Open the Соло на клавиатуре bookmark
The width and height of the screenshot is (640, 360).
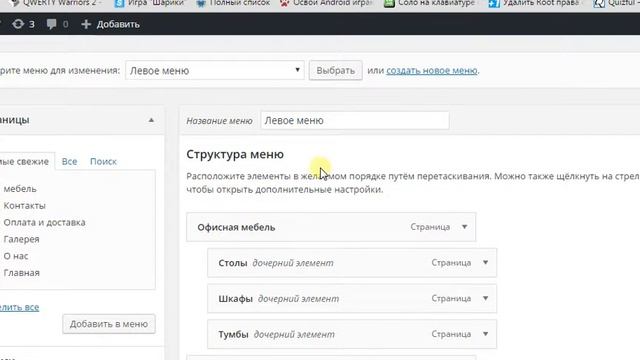pyautogui.click(x=430, y=3)
